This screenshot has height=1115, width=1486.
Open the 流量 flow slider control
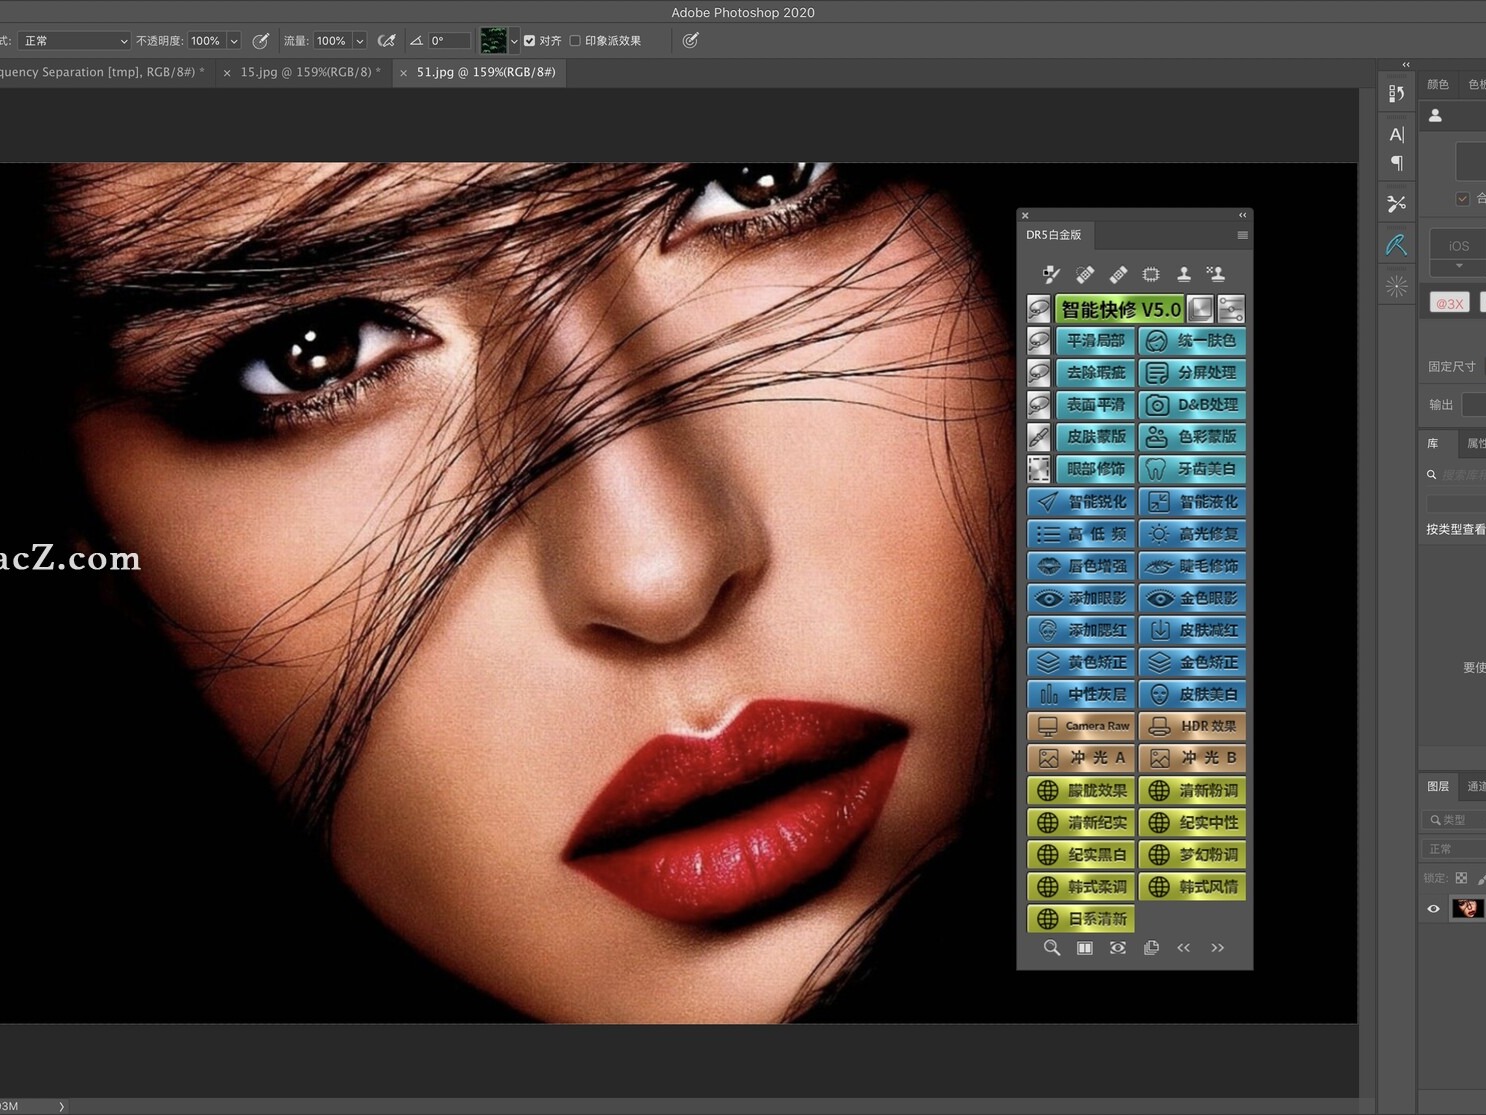point(361,40)
